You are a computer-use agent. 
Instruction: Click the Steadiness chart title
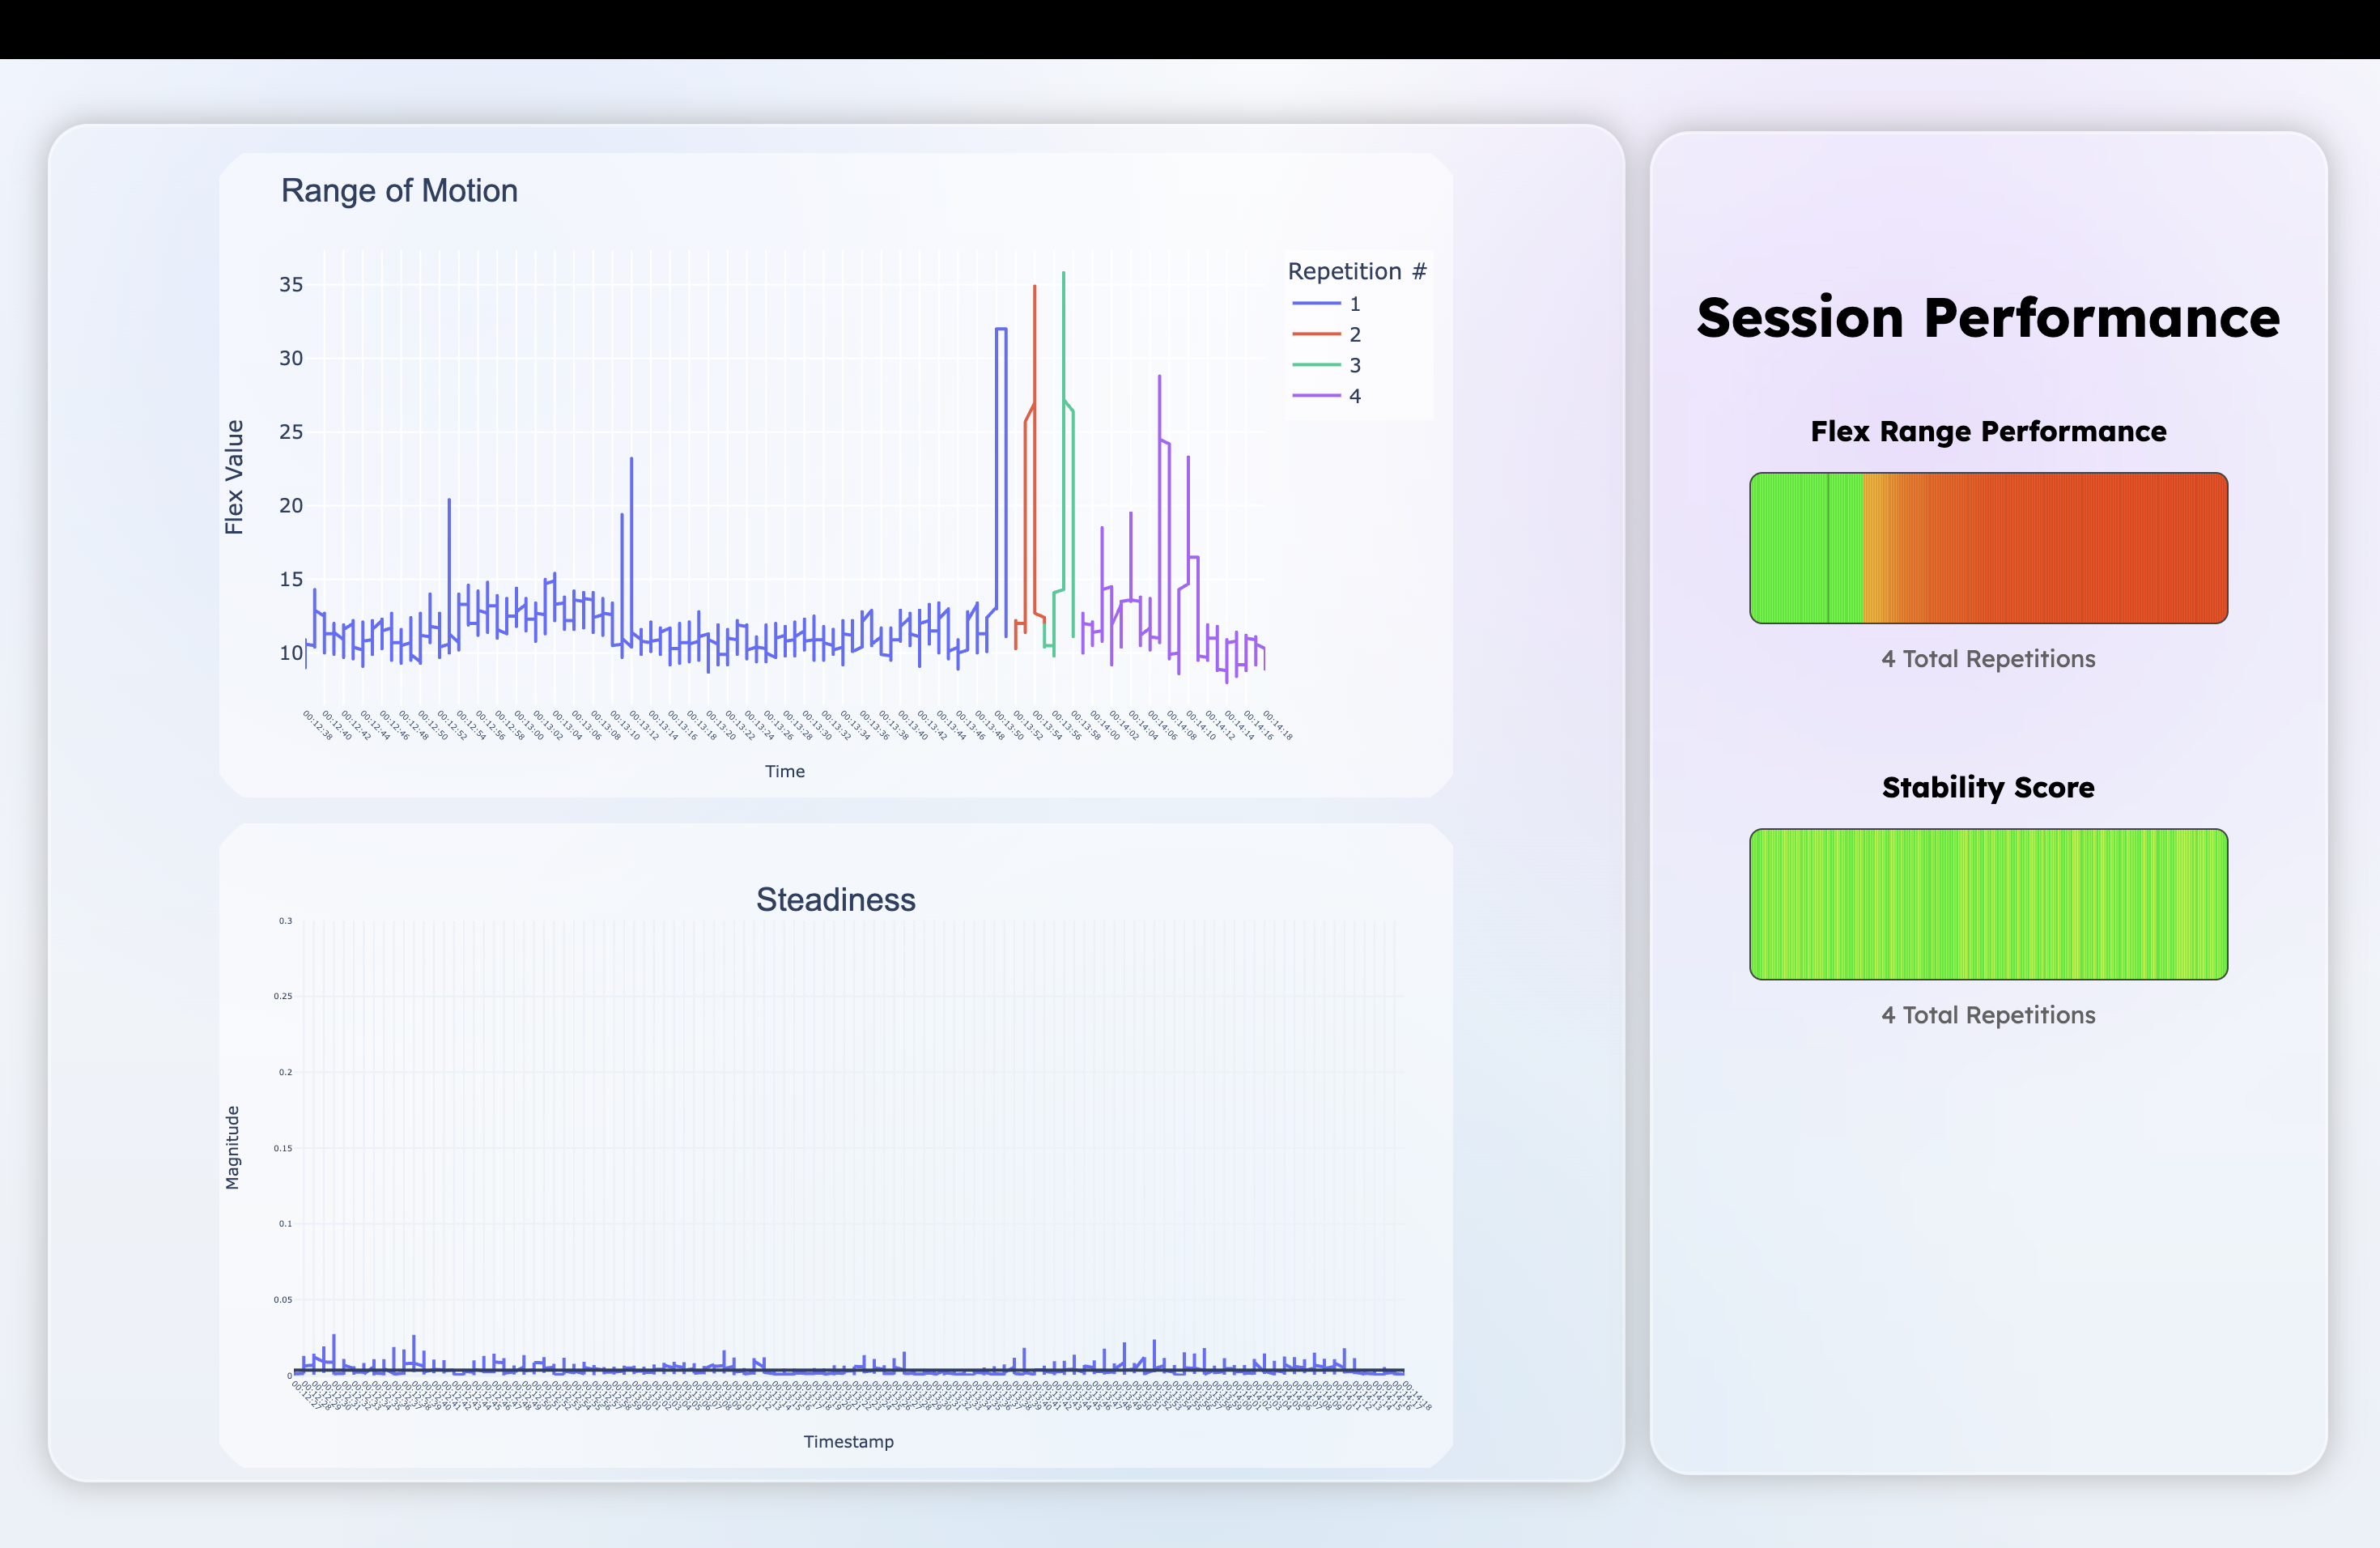coord(835,899)
